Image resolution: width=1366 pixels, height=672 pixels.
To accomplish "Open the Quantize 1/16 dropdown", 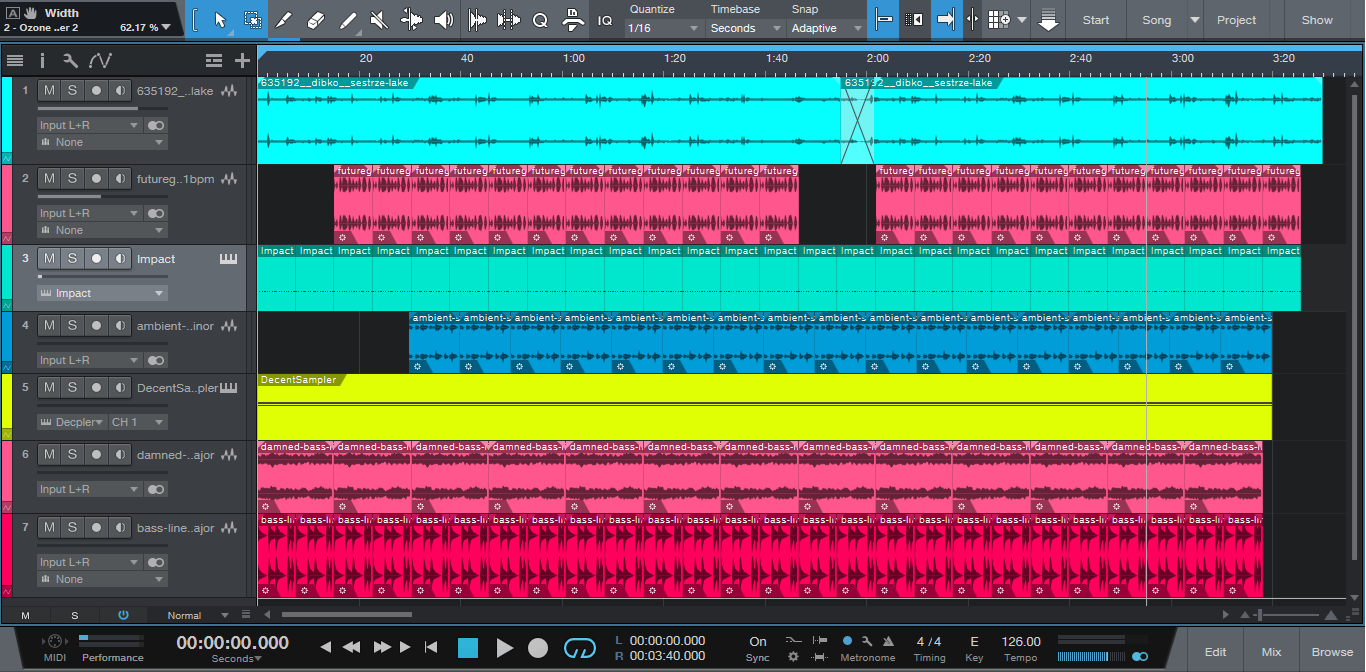I will [x=659, y=28].
